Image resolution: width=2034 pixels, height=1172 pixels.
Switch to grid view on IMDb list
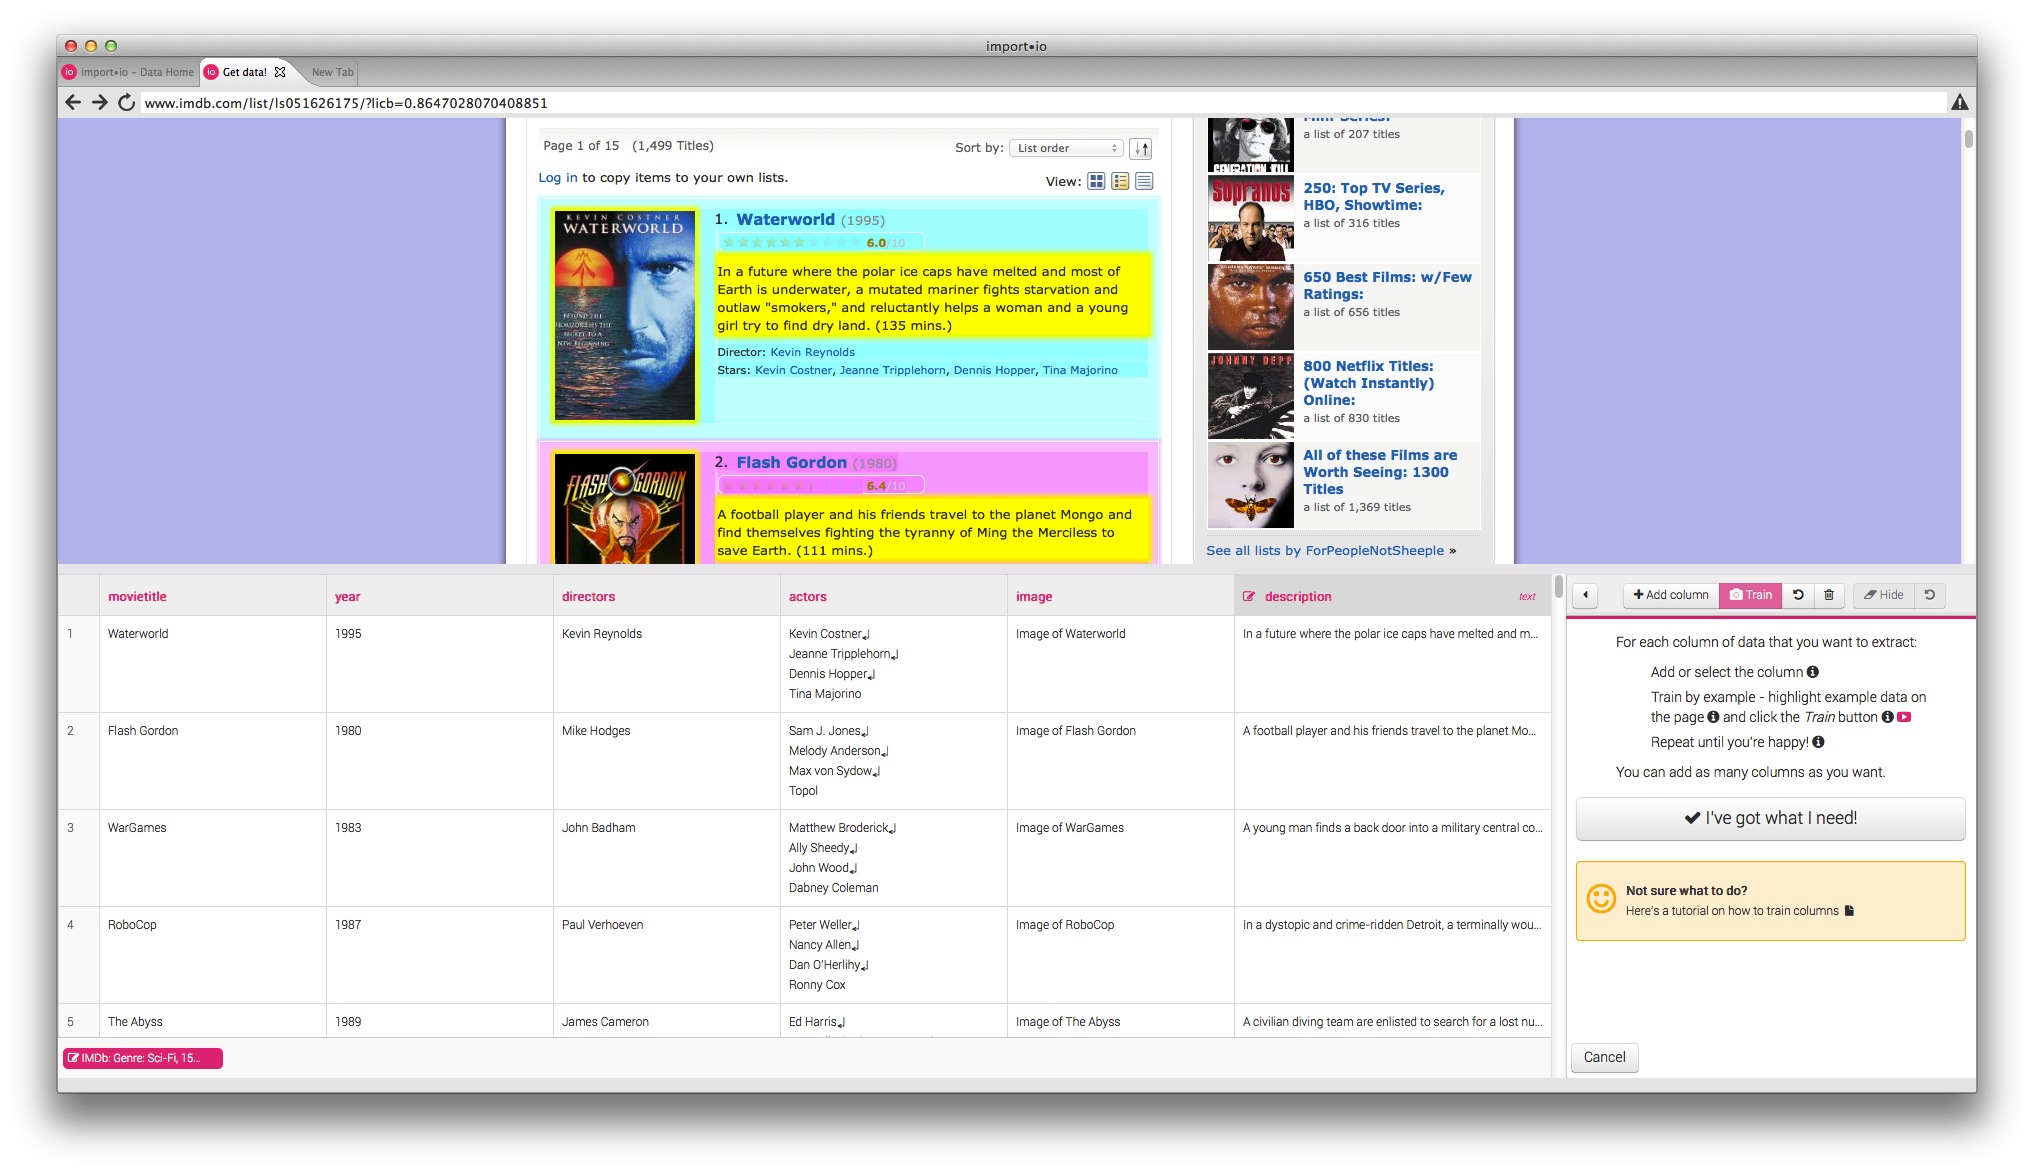pyautogui.click(x=1096, y=181)
